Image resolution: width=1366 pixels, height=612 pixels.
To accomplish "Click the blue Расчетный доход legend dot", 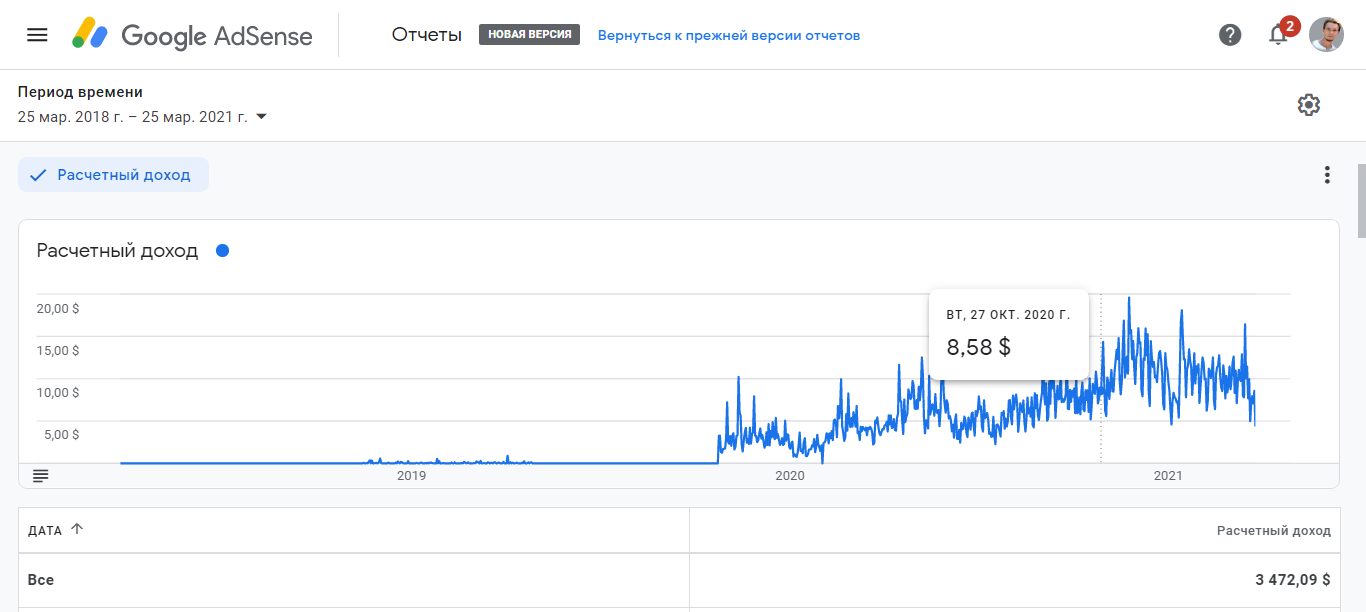I will tap(222, 251).
